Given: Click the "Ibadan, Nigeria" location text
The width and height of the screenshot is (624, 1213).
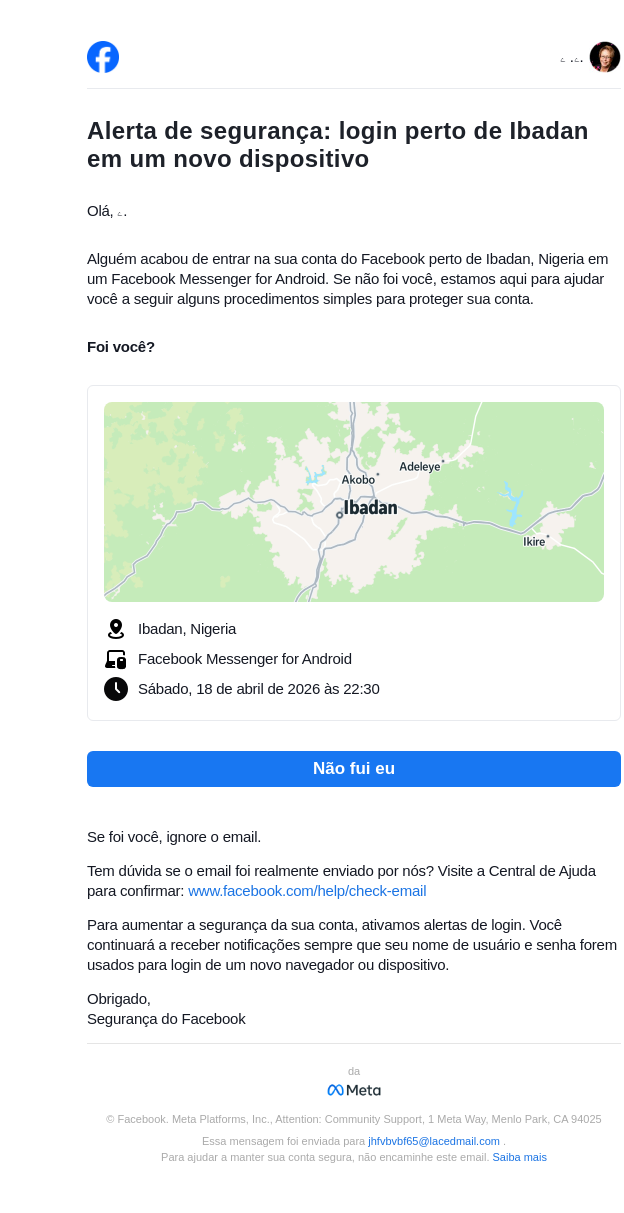Looking at the screenshot, I should [x=187, y=629].
